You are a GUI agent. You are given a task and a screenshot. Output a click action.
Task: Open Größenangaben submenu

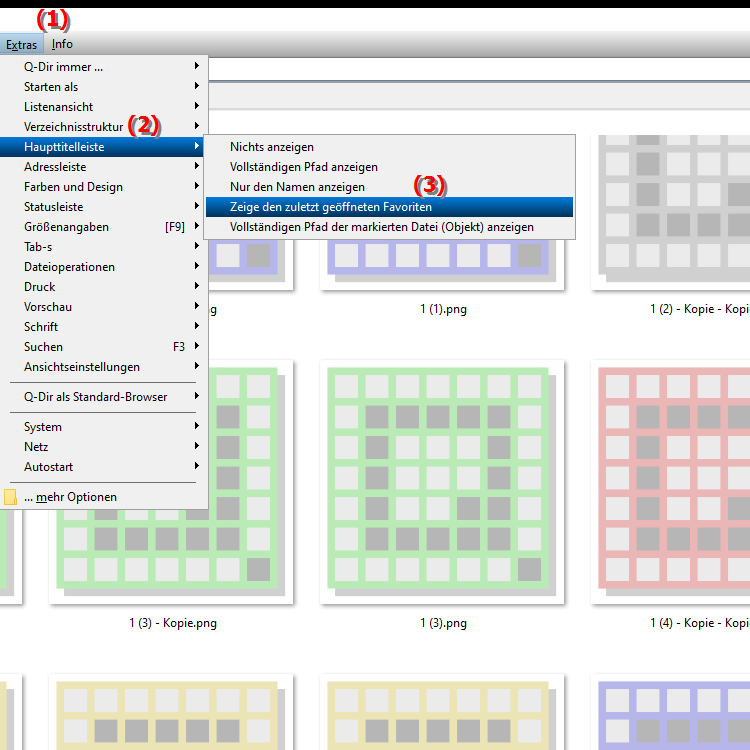point(104,227)
